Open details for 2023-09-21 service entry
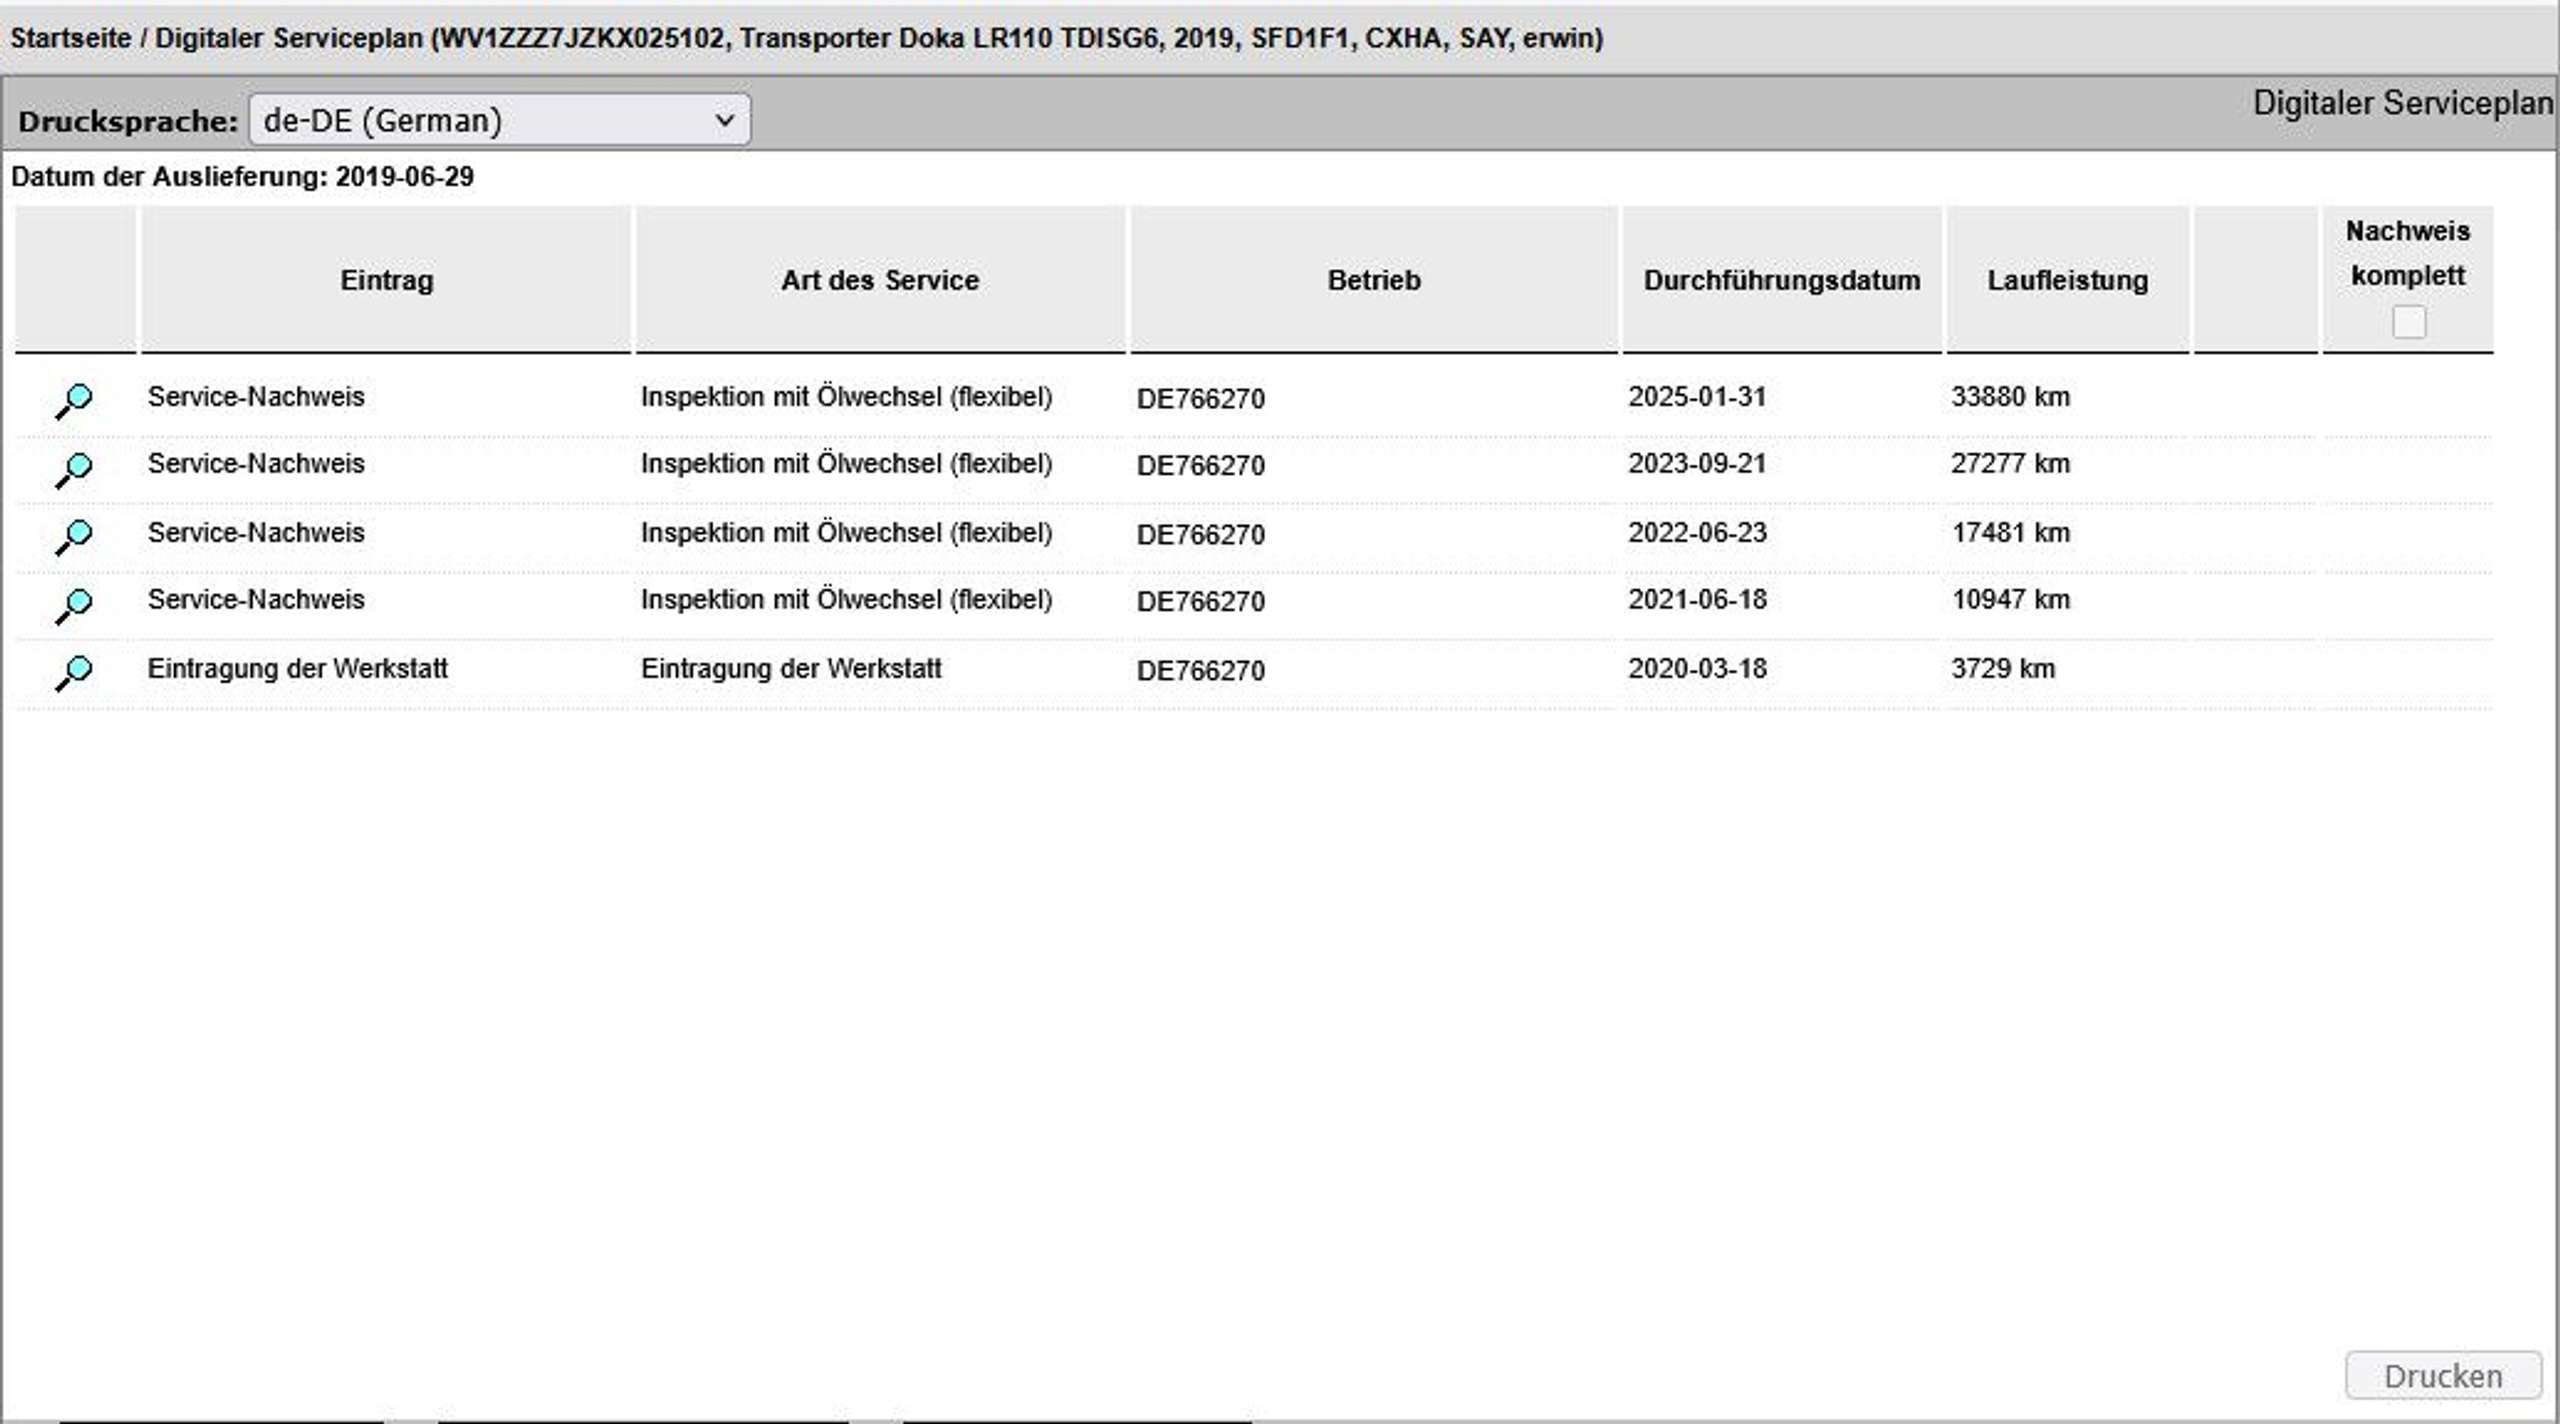Viewport: 2560px width, 1424px height. [74, 469]
